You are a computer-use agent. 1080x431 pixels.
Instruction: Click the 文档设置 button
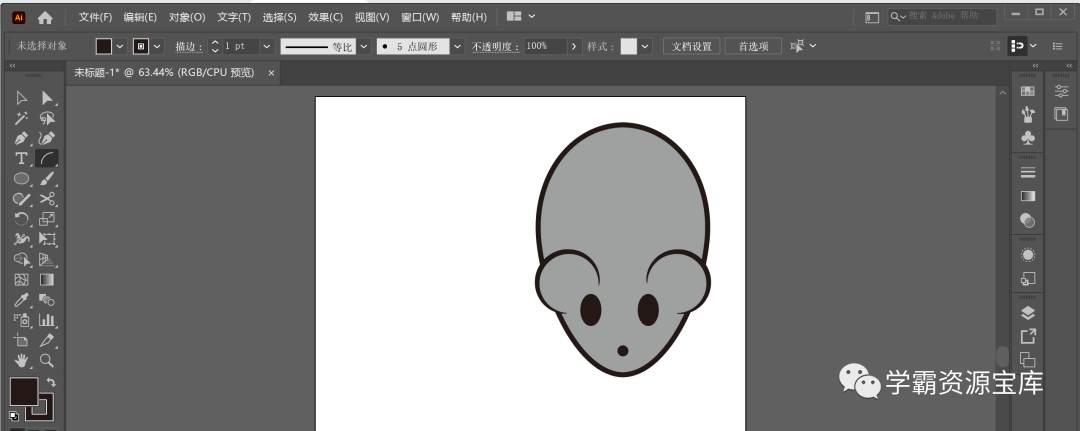691,46
